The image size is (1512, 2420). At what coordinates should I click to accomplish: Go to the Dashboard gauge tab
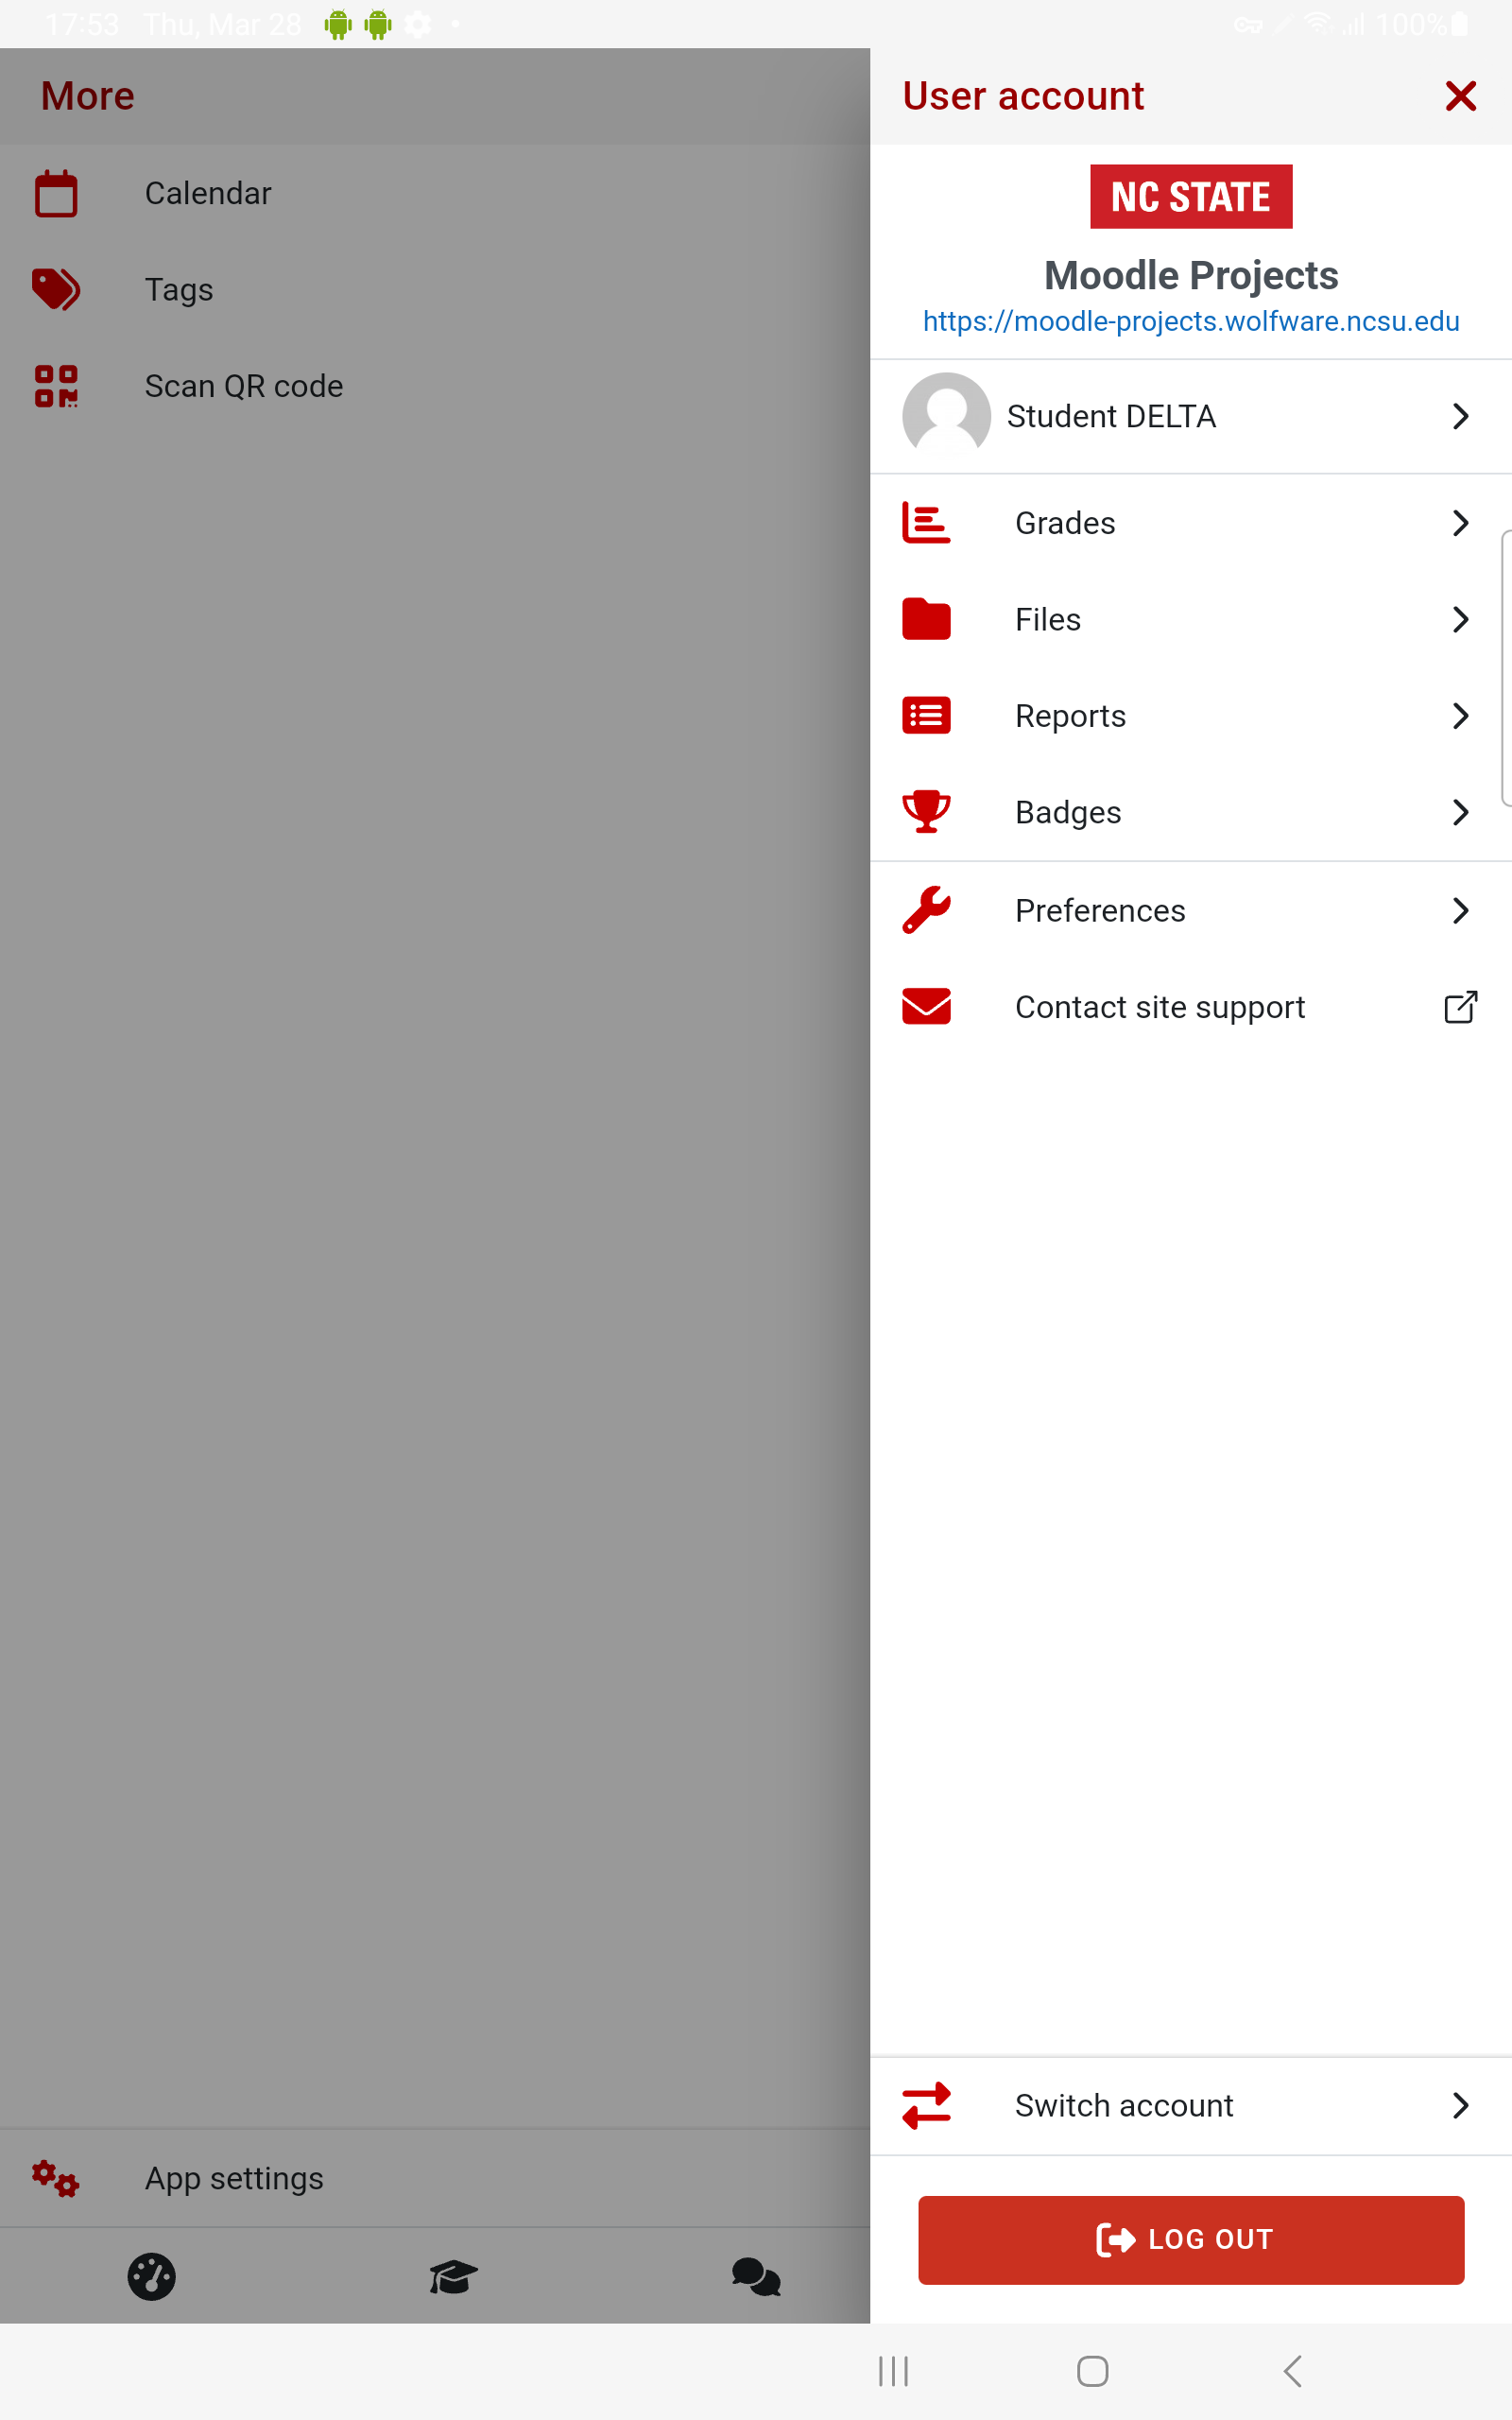(151, 2277)
